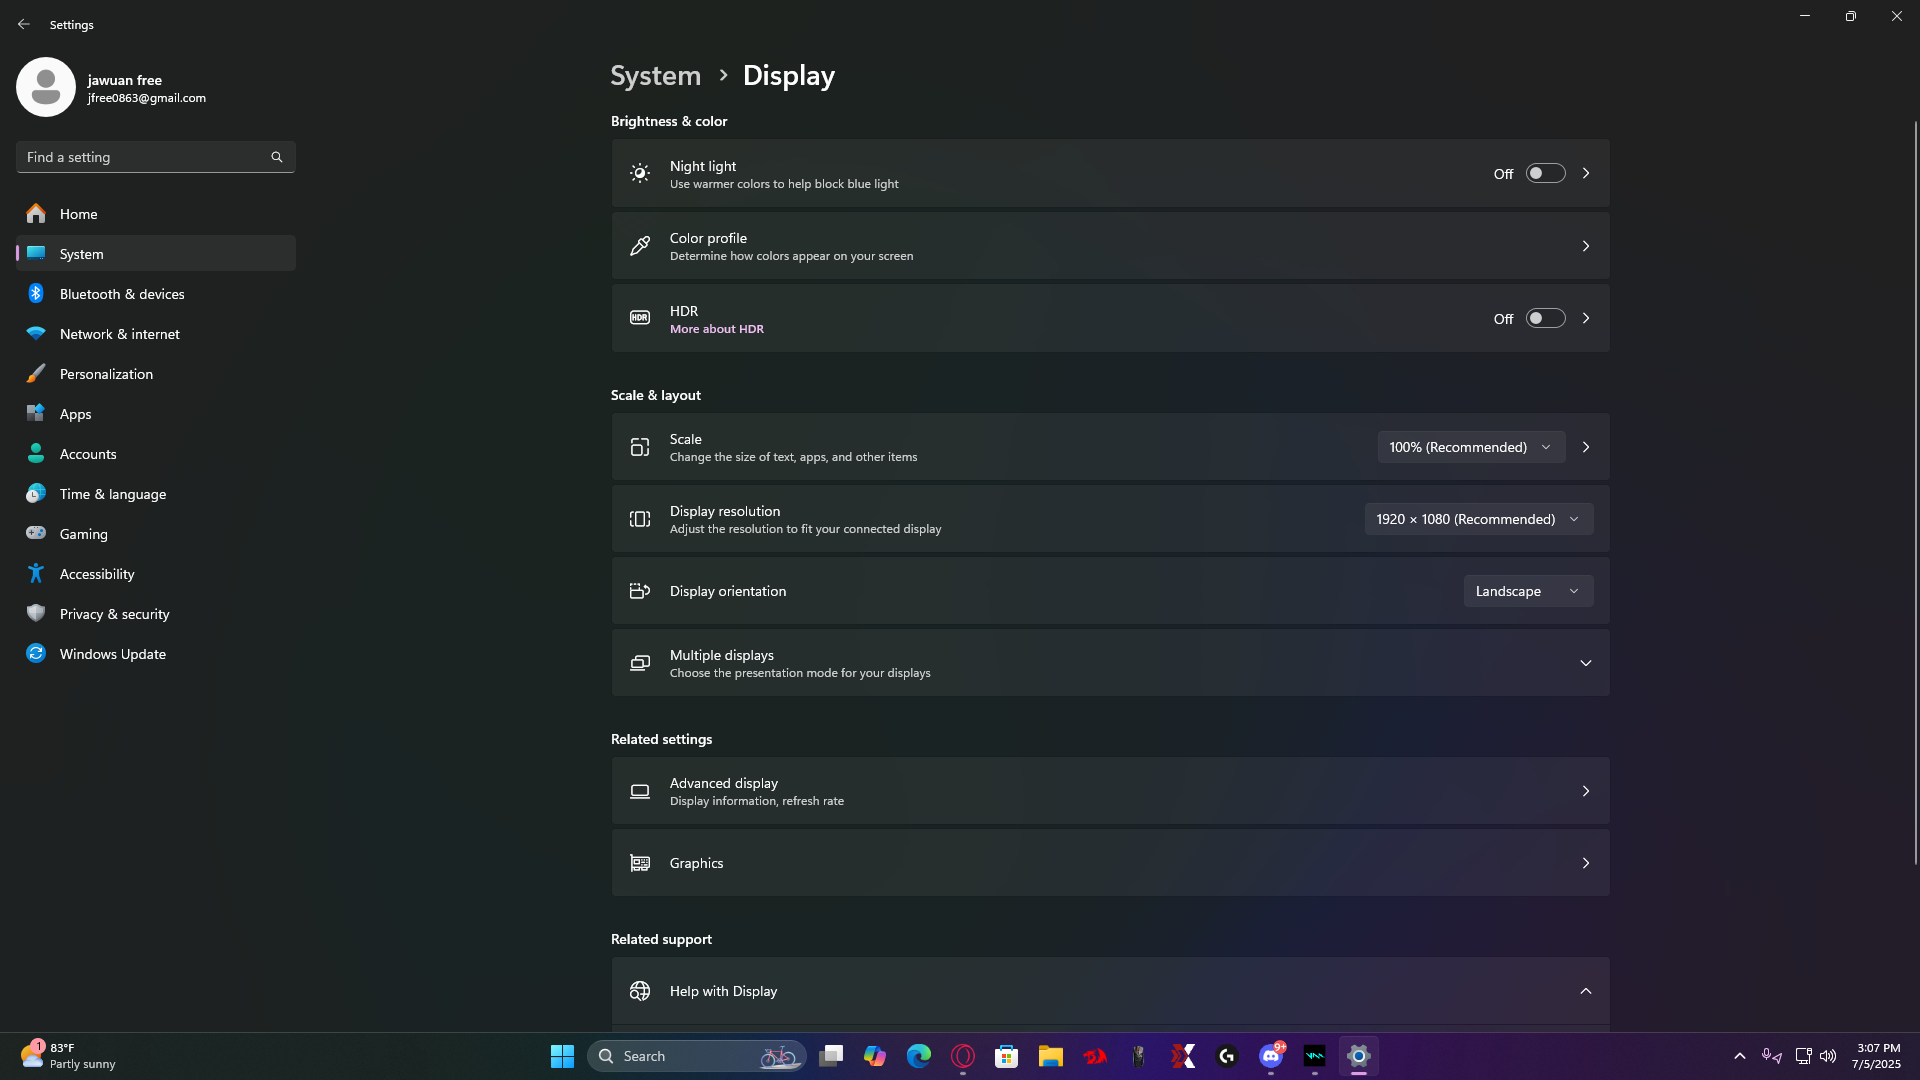Viewport: 1920px width, 1080px height.
Task: Click the More about HDR link
Action: [716, 329]
